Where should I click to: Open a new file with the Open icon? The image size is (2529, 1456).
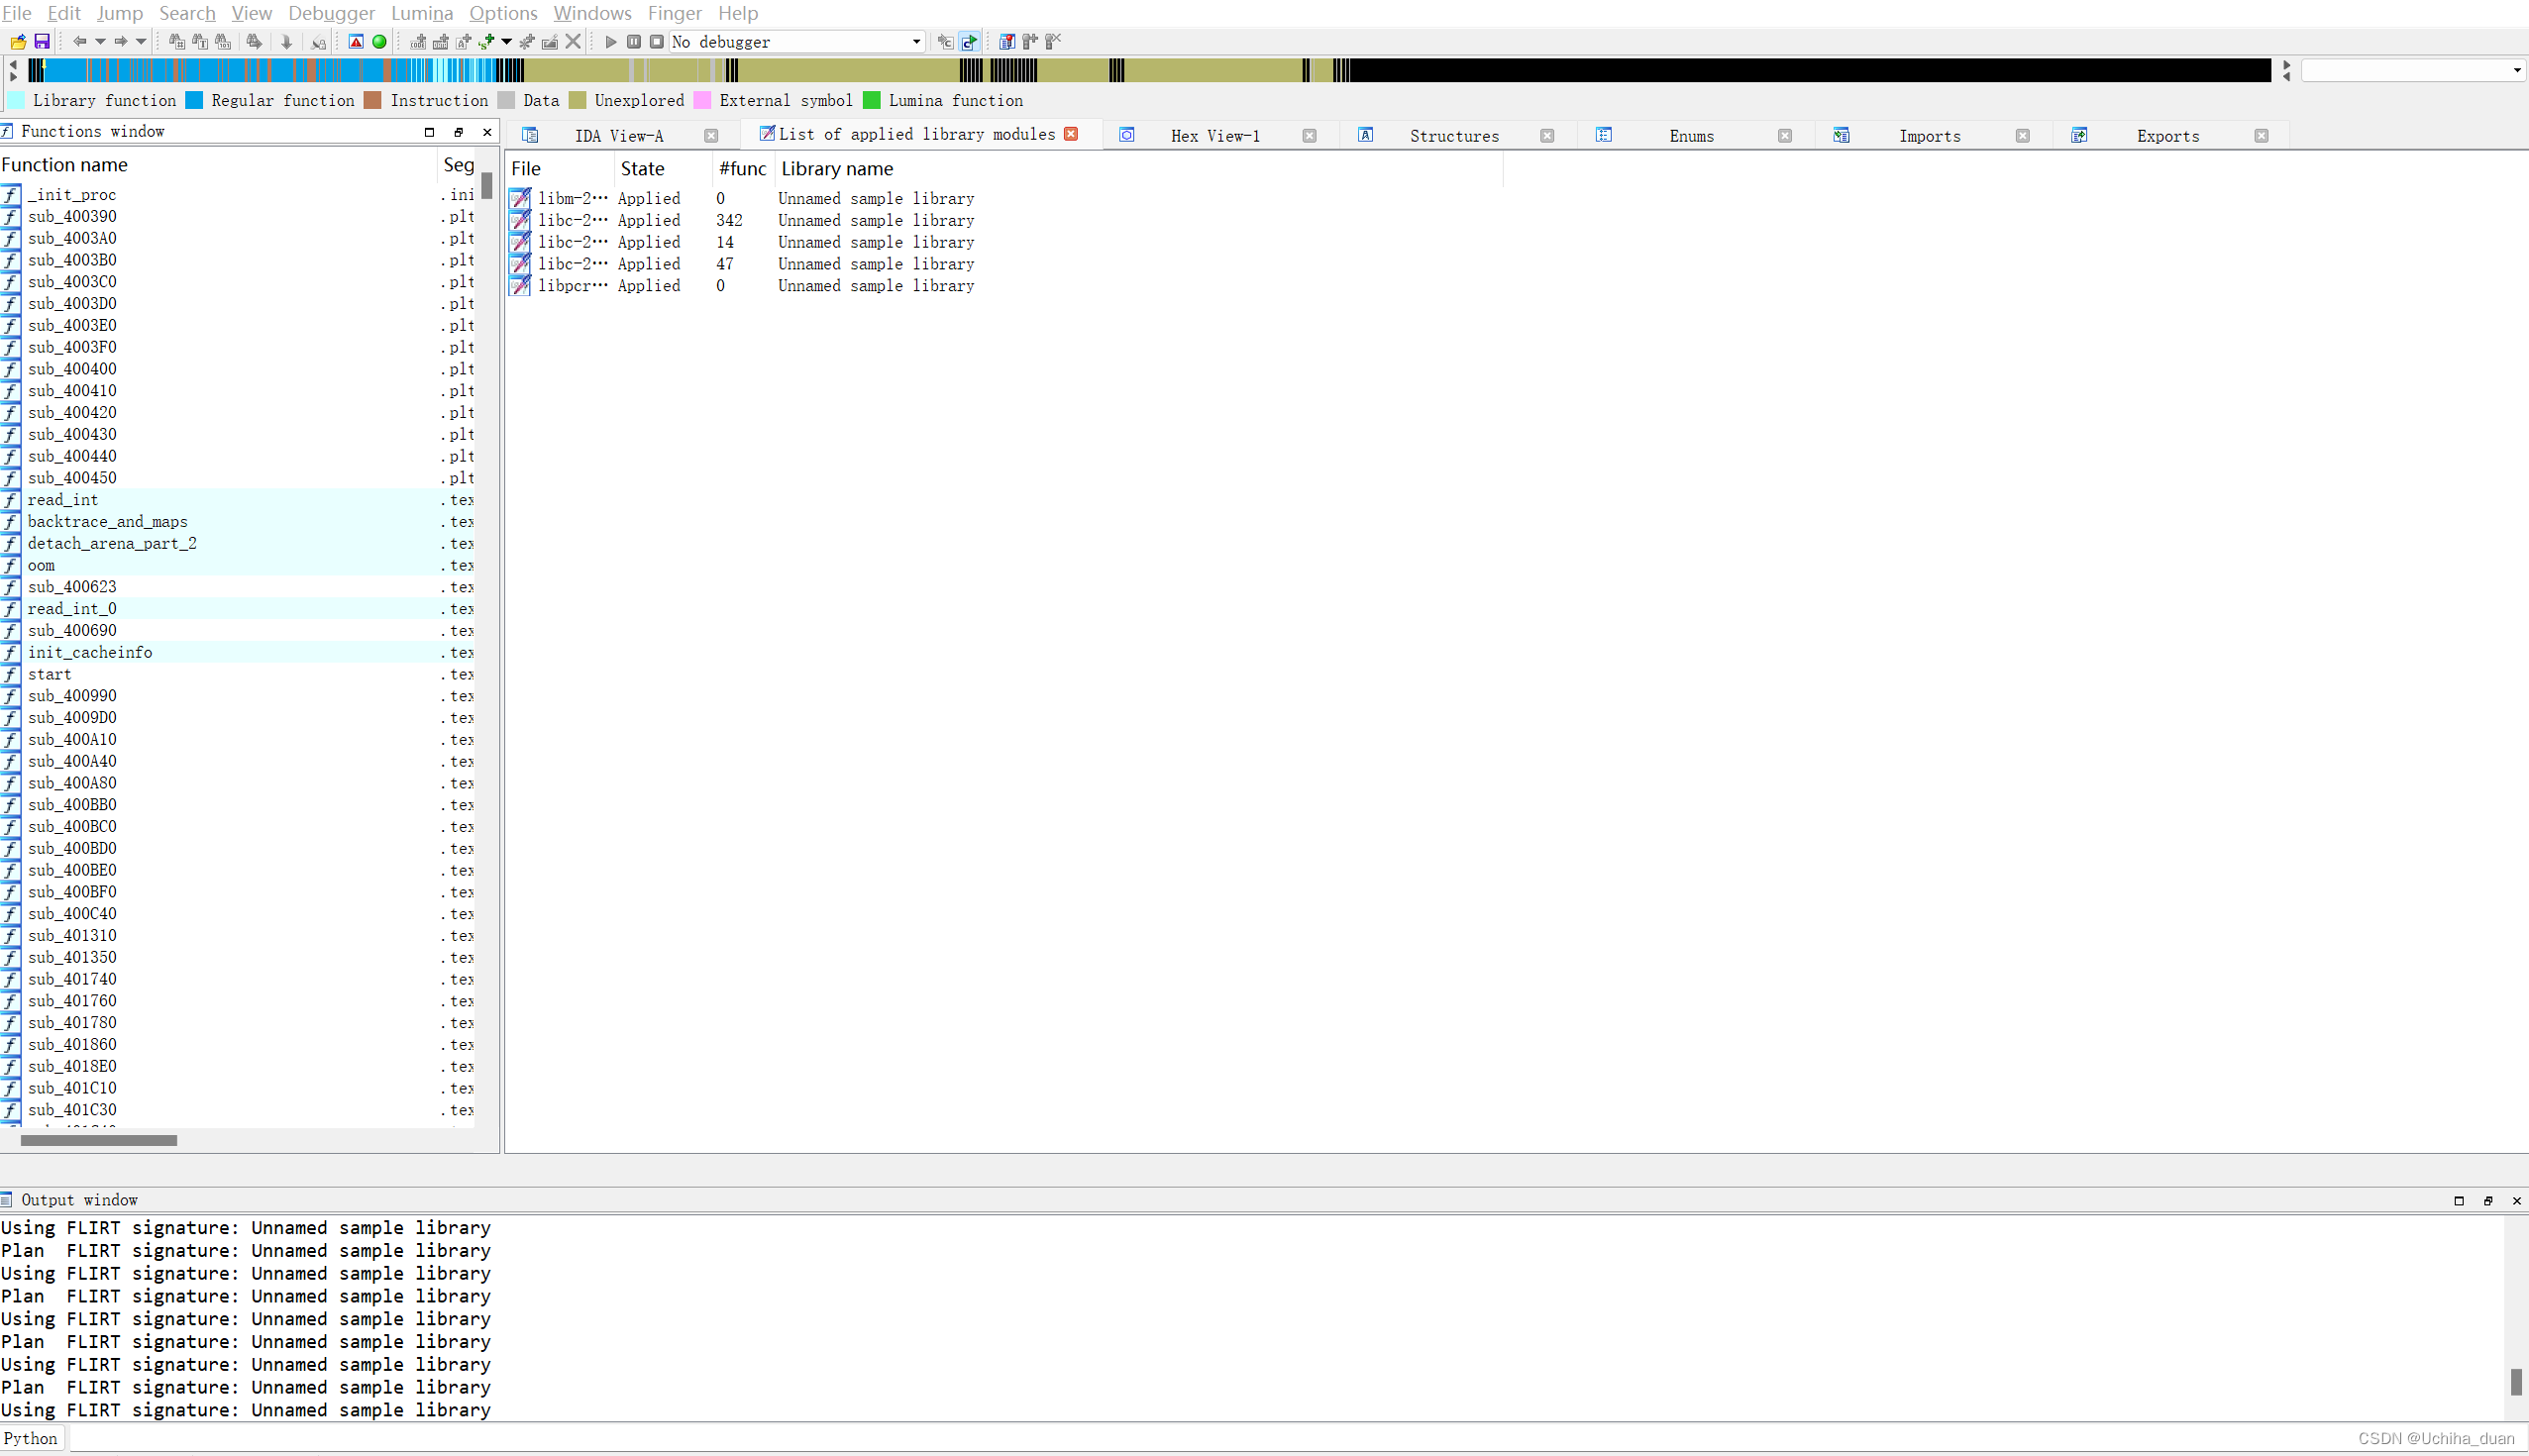pyautogui.click(x=17, y=41)
